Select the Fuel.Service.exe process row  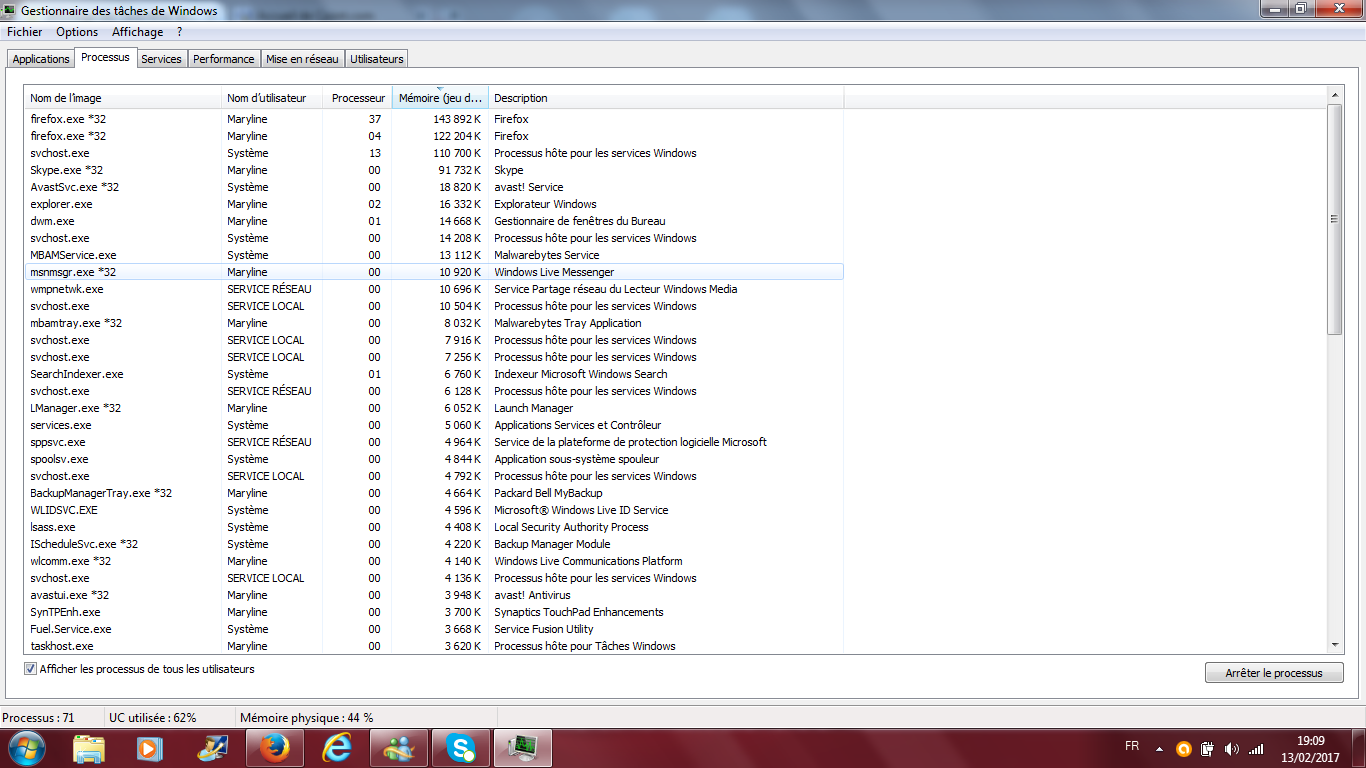tap(434, 629)
